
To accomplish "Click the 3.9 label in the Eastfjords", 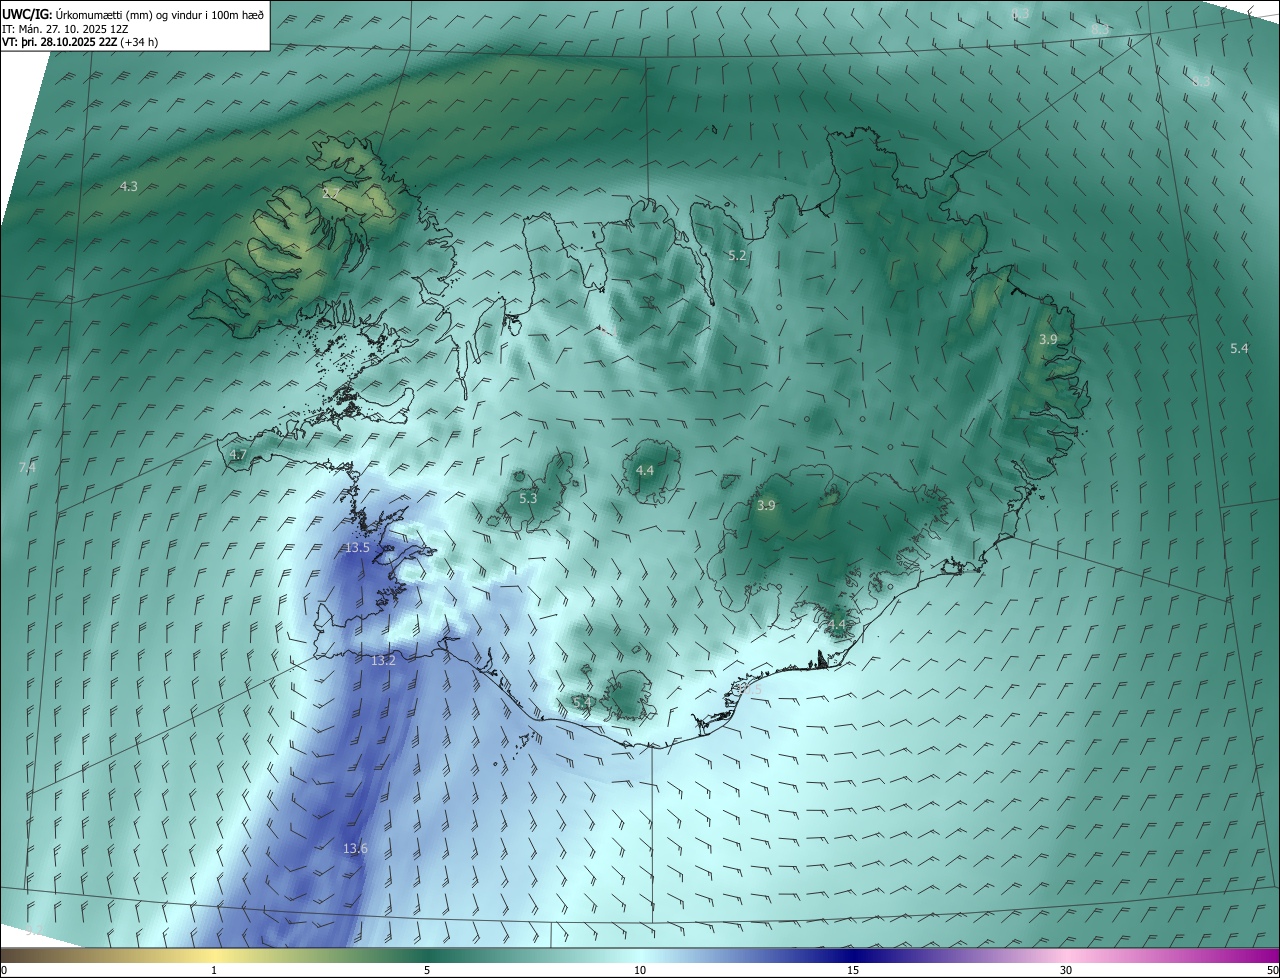I will [x=1048, y=340].
